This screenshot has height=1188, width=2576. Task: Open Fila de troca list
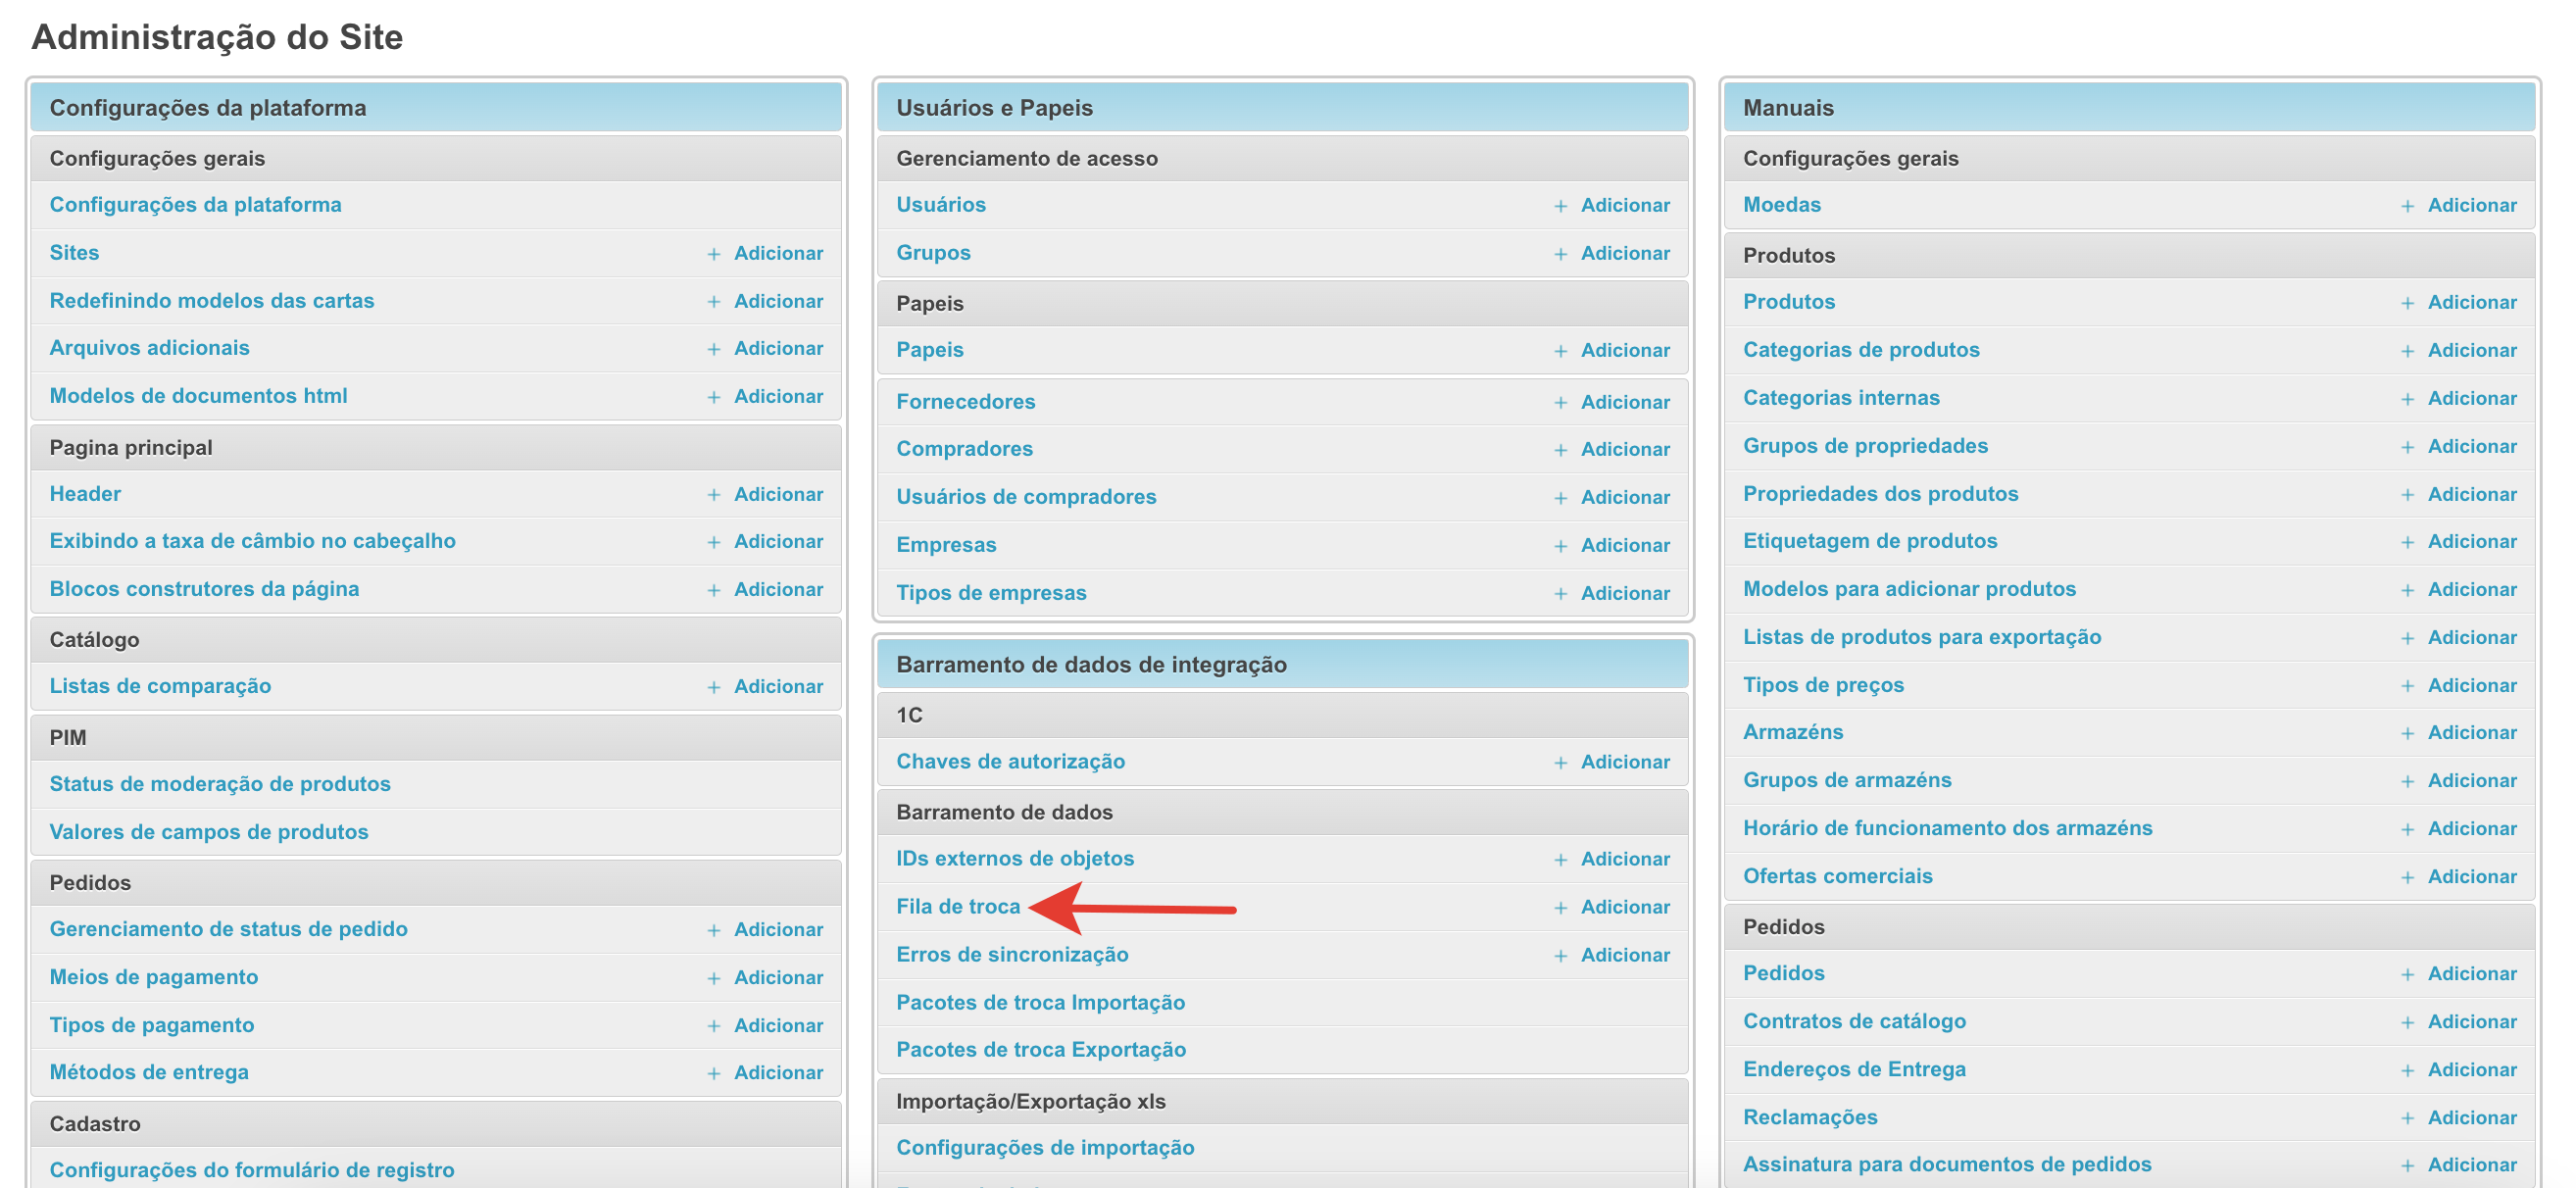pyautogui.click(x=957, y=907)
